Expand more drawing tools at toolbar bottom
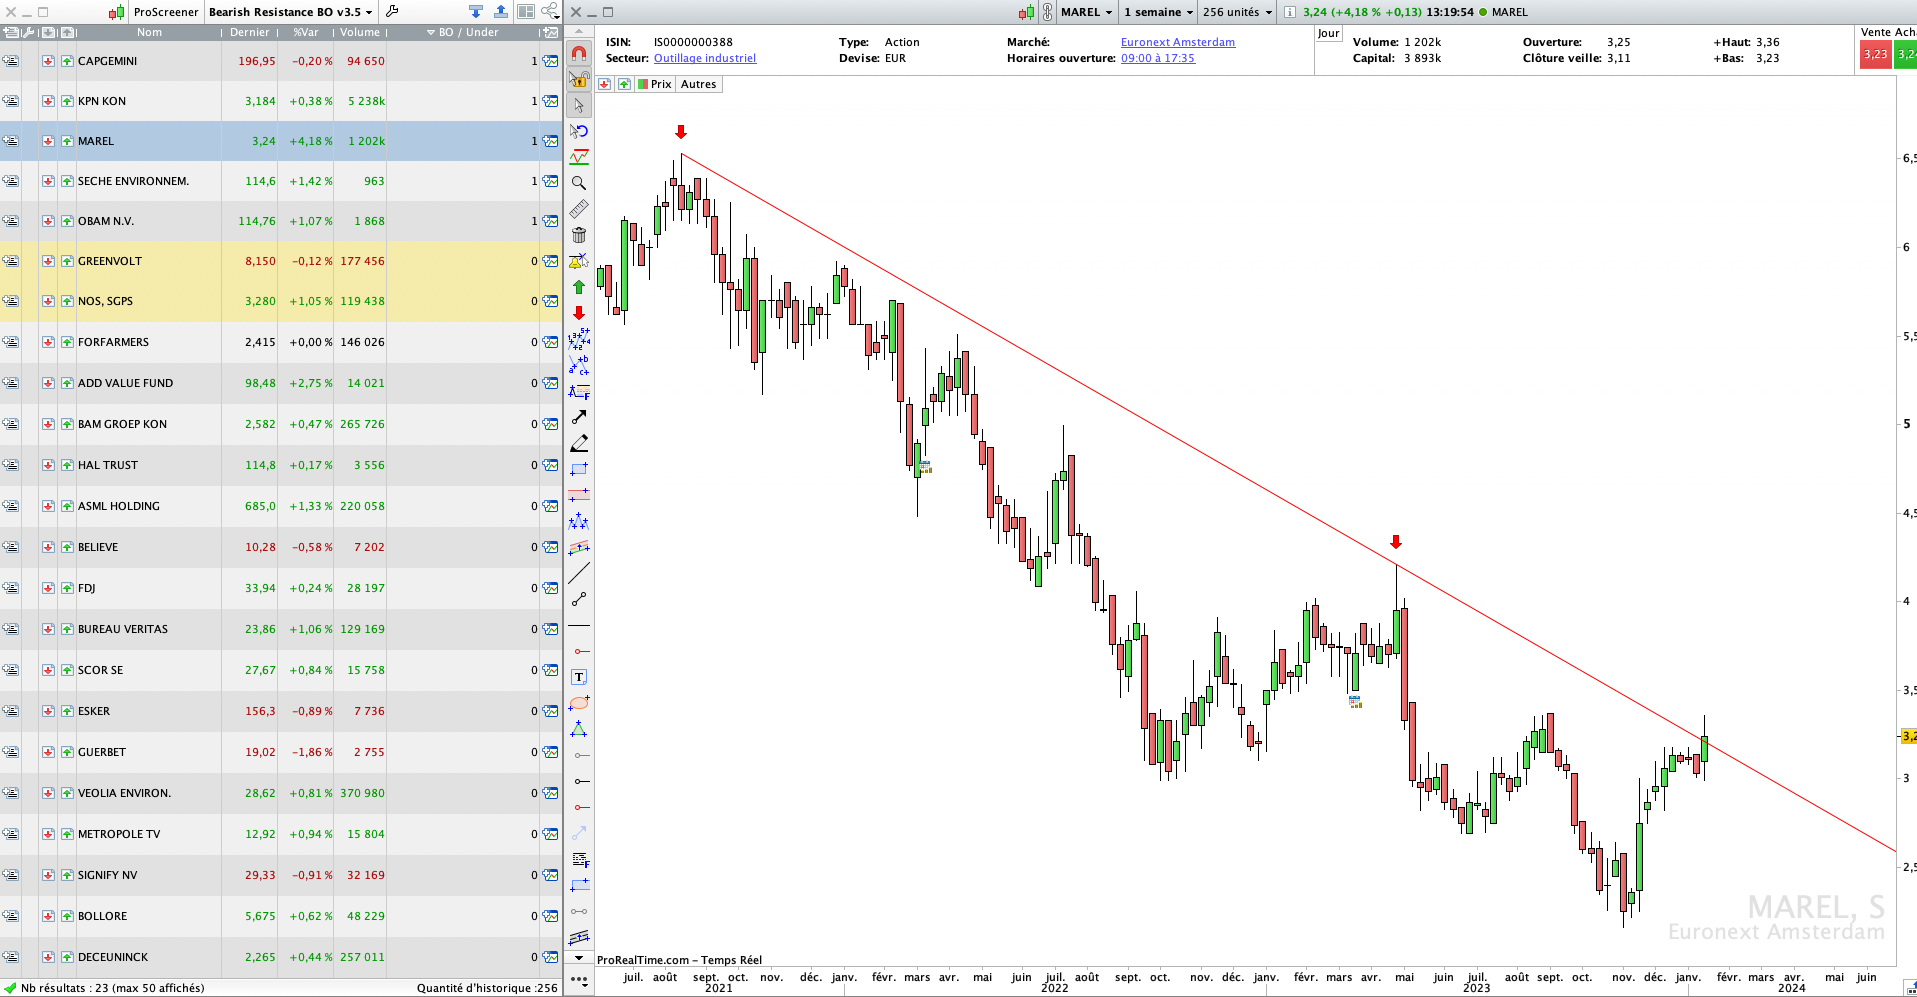The height and width of the screenshot is (997, 1917). (579, 979)
